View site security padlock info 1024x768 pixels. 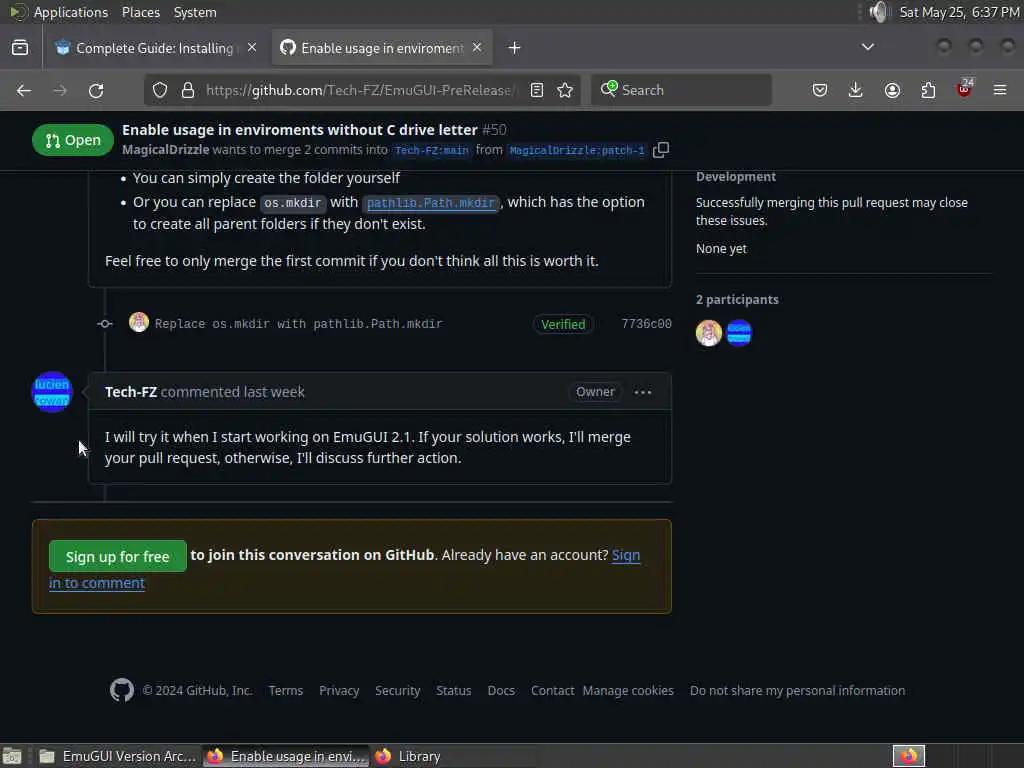(x=188, y=90)
